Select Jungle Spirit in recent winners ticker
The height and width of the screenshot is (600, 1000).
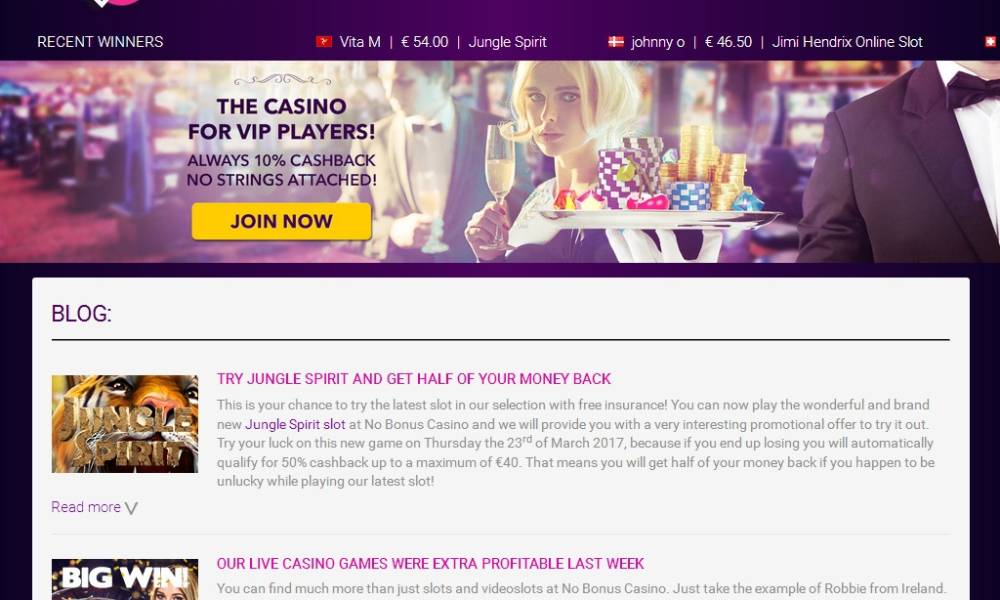tap(508, 42)
